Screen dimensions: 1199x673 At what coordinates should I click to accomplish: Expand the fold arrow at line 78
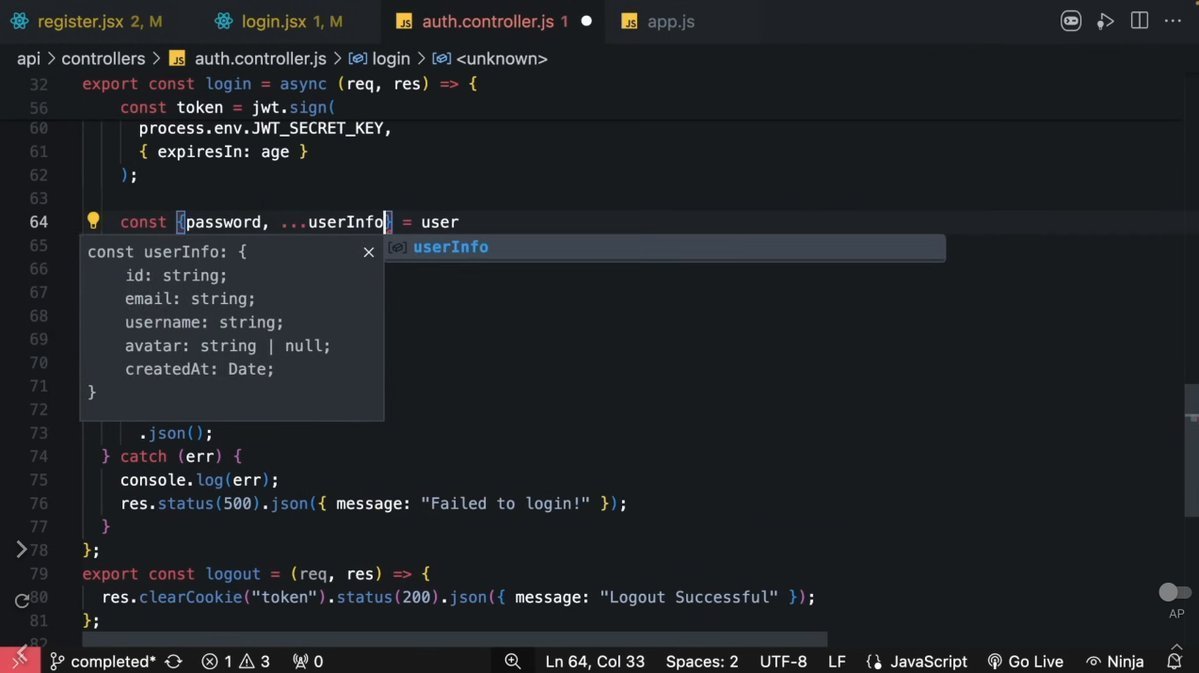[21, 549]
